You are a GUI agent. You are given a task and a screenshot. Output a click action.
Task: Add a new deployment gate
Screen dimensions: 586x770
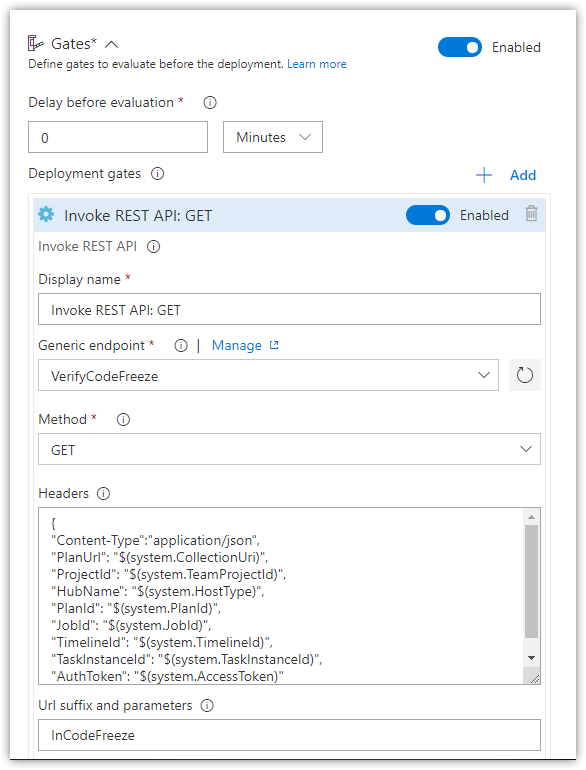[x=506, y=175]
